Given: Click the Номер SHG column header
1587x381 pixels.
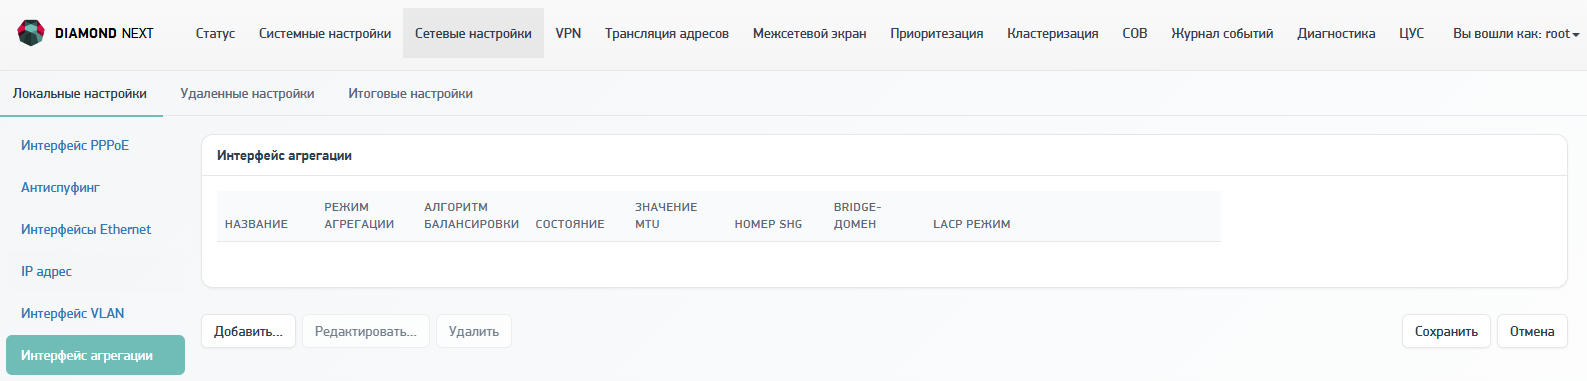Looking at the screenshot, I should pyautogui.click(x=768, y=224).
